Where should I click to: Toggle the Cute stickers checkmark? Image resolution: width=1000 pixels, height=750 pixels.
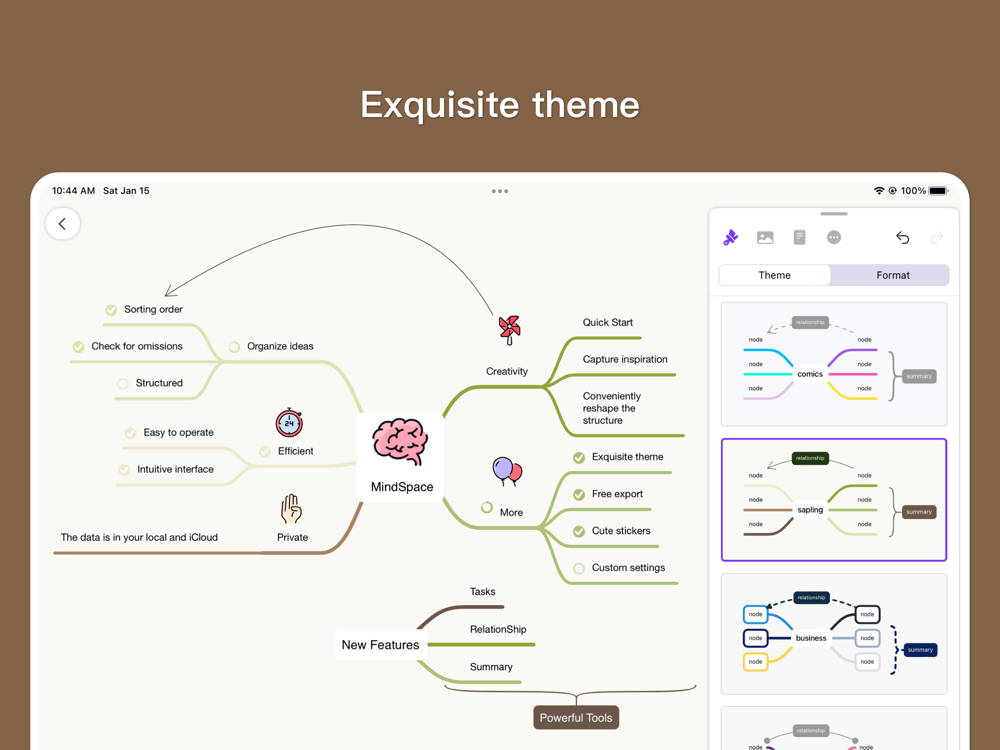point(579,531)
